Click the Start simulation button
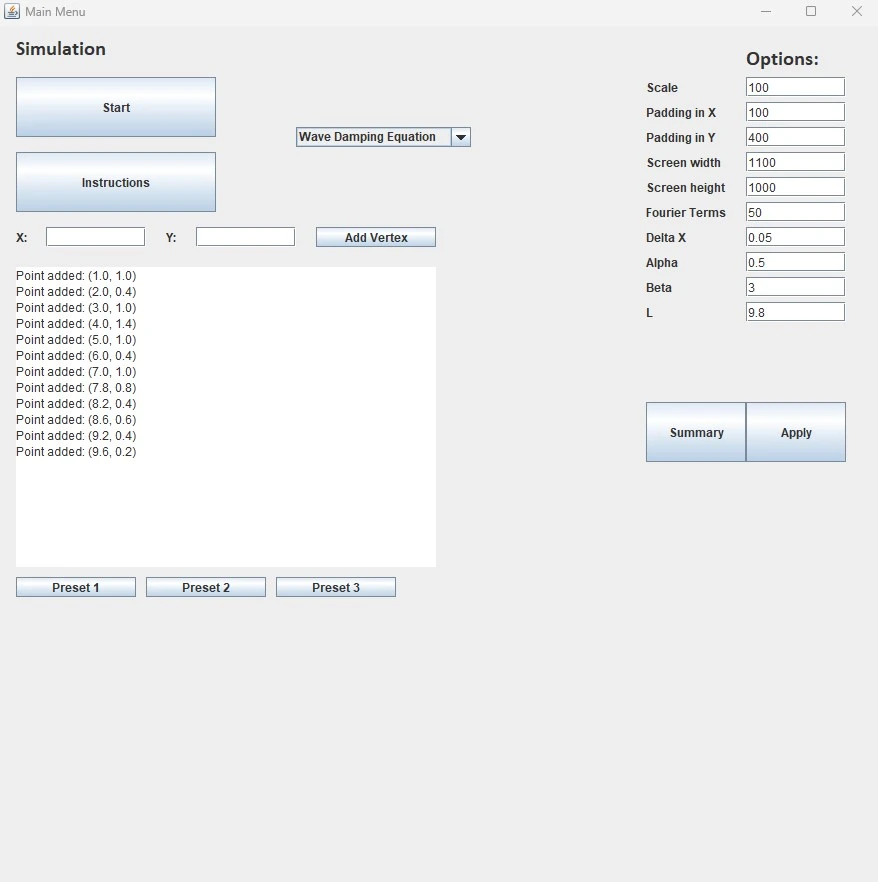 click(116, 107)
